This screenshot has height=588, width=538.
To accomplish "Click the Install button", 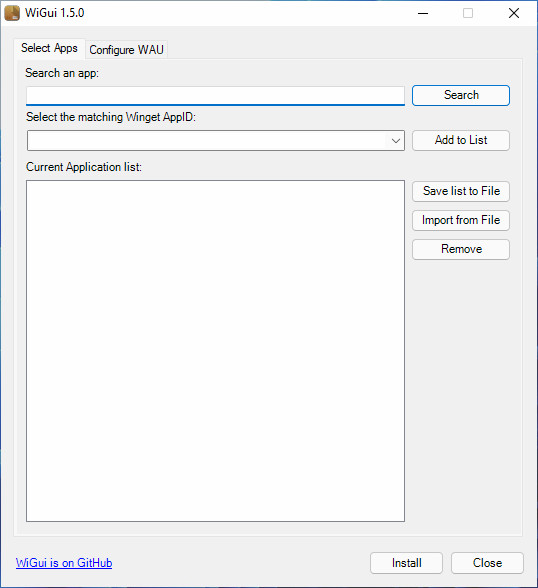I will tap(406, 563).
